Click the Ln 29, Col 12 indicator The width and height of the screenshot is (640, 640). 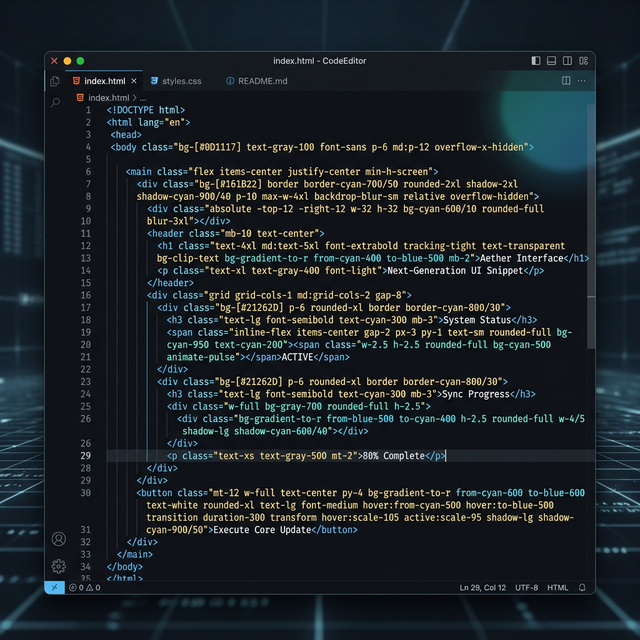(x=482, y=587)
